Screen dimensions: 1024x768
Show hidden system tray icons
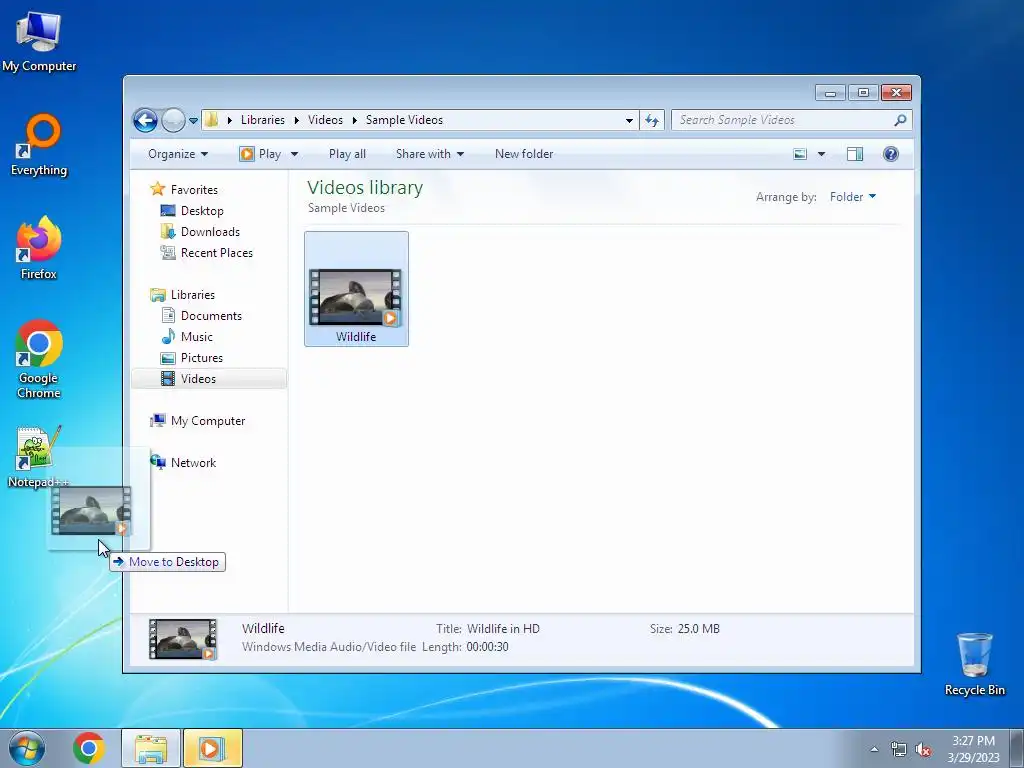tap(874, 749)
